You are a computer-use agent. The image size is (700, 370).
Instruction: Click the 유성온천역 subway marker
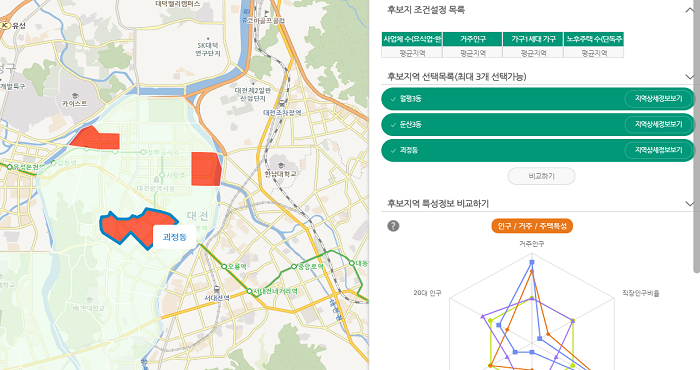(9, 167)
